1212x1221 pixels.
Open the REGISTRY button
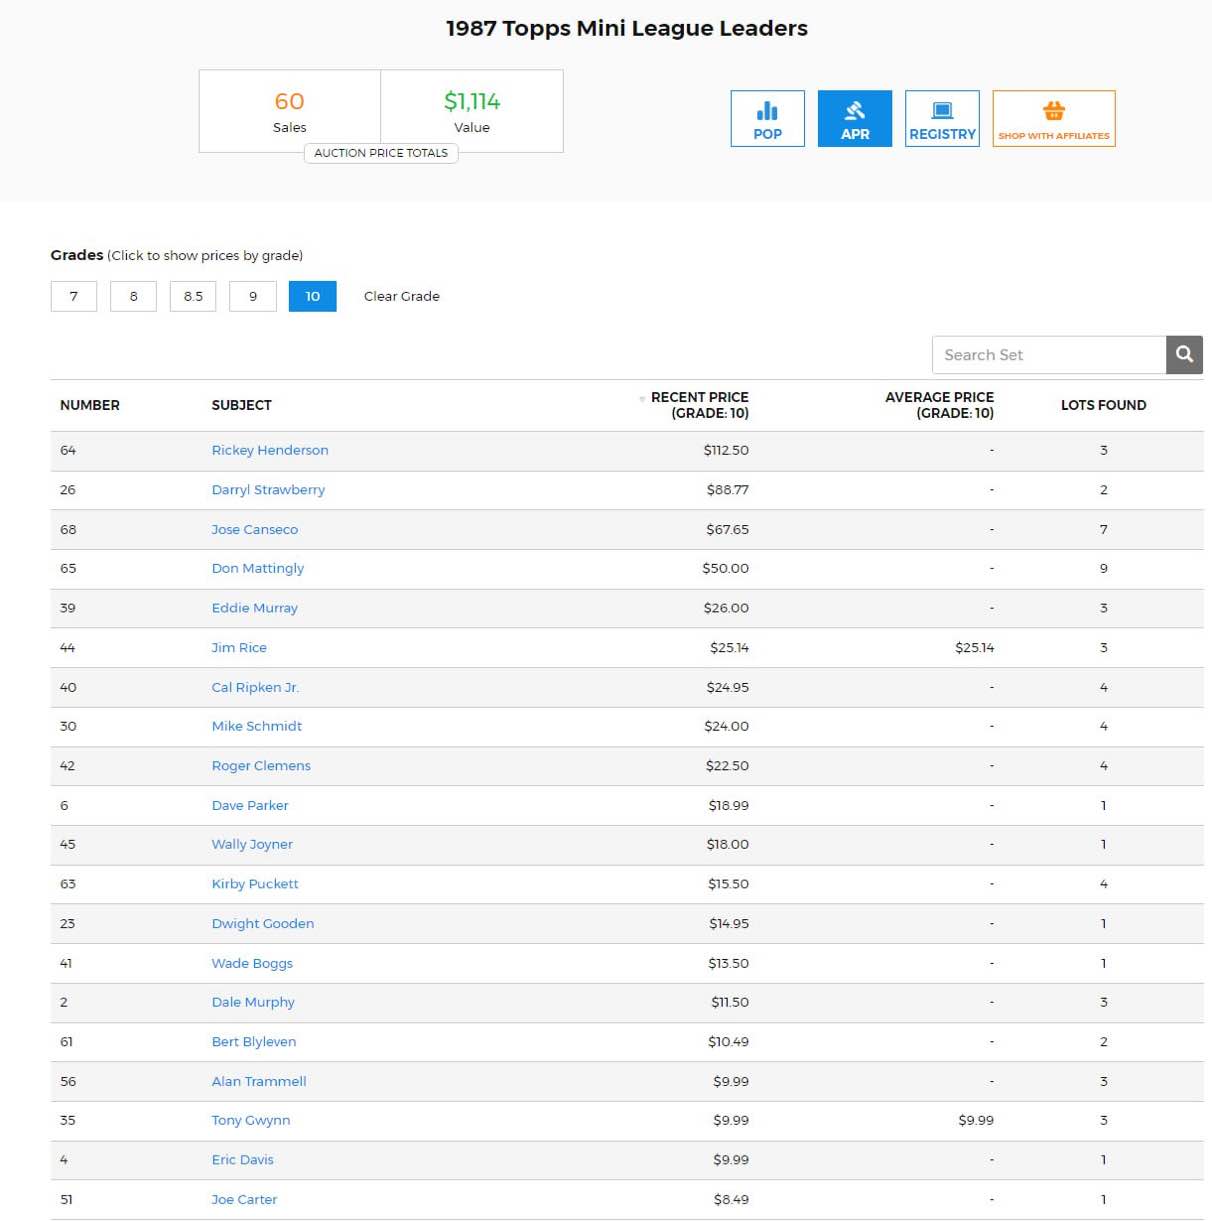pyautogui.click(x=942, y=119)
